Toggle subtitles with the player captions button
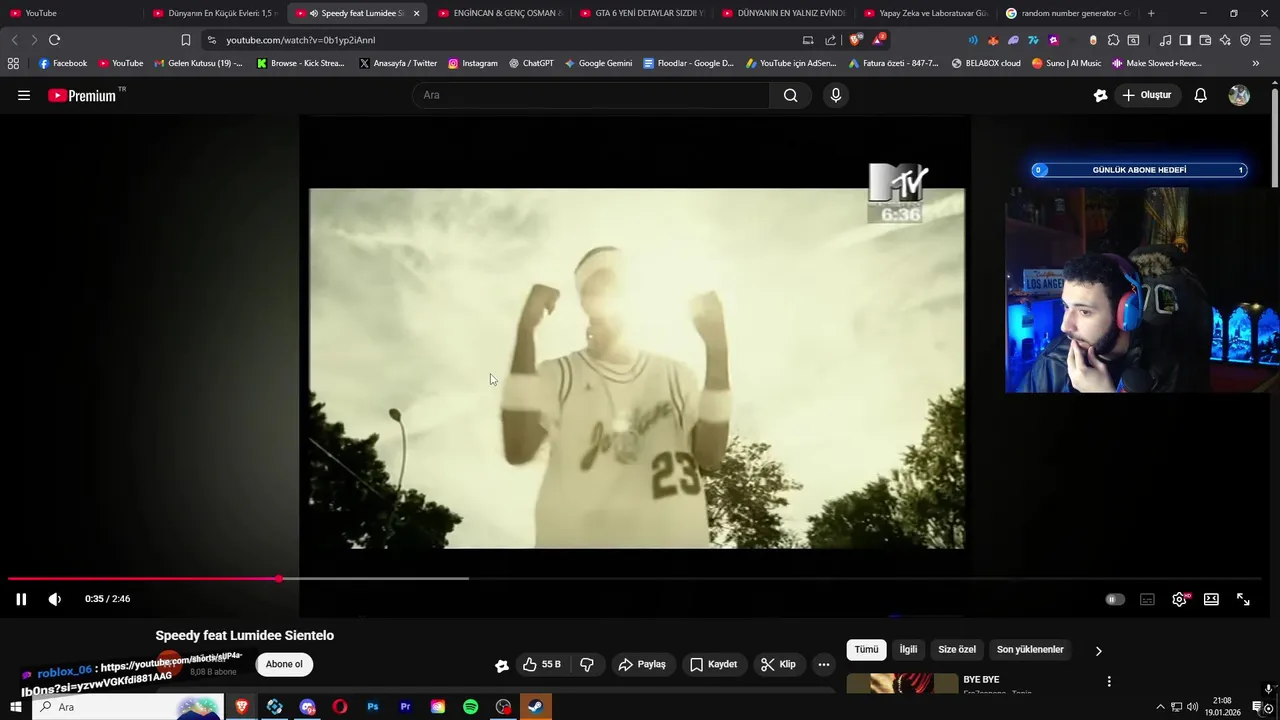The image size is (1280, 720). point(1147,599)
